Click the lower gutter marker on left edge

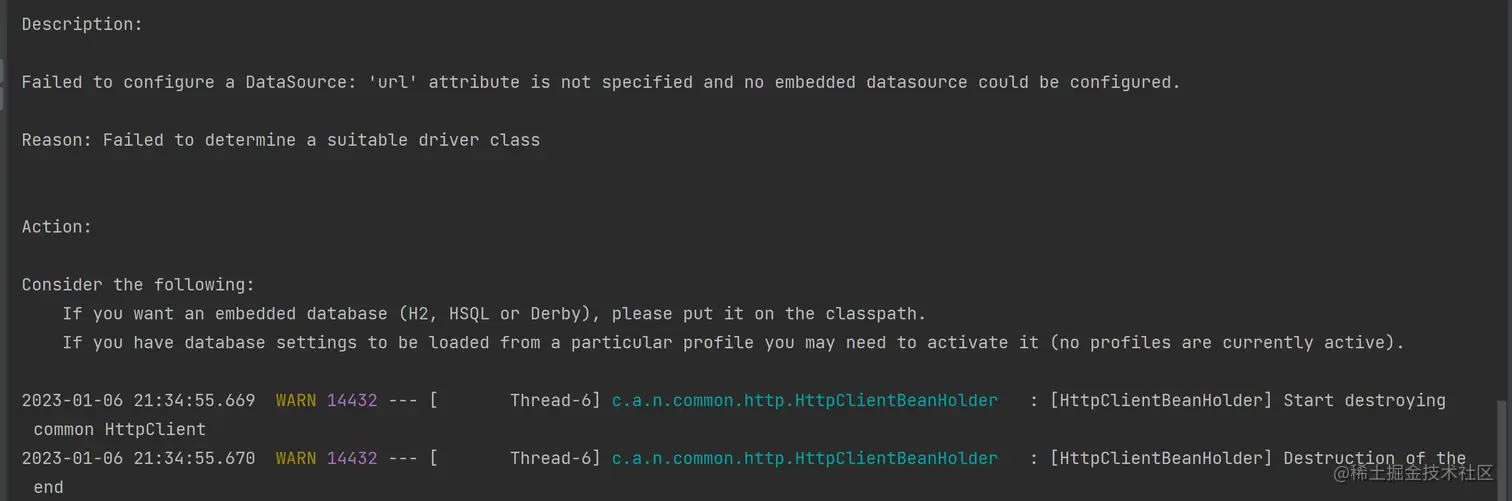2,98
